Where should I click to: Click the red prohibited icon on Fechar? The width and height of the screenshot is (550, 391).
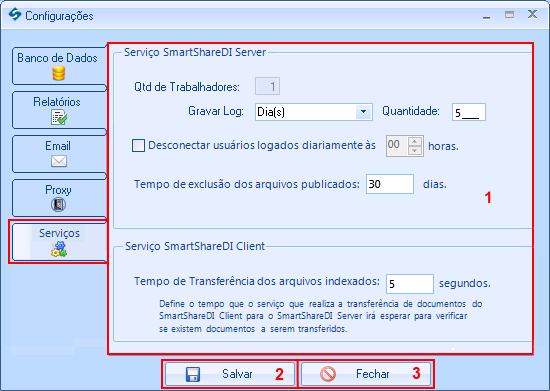point(328,374)
